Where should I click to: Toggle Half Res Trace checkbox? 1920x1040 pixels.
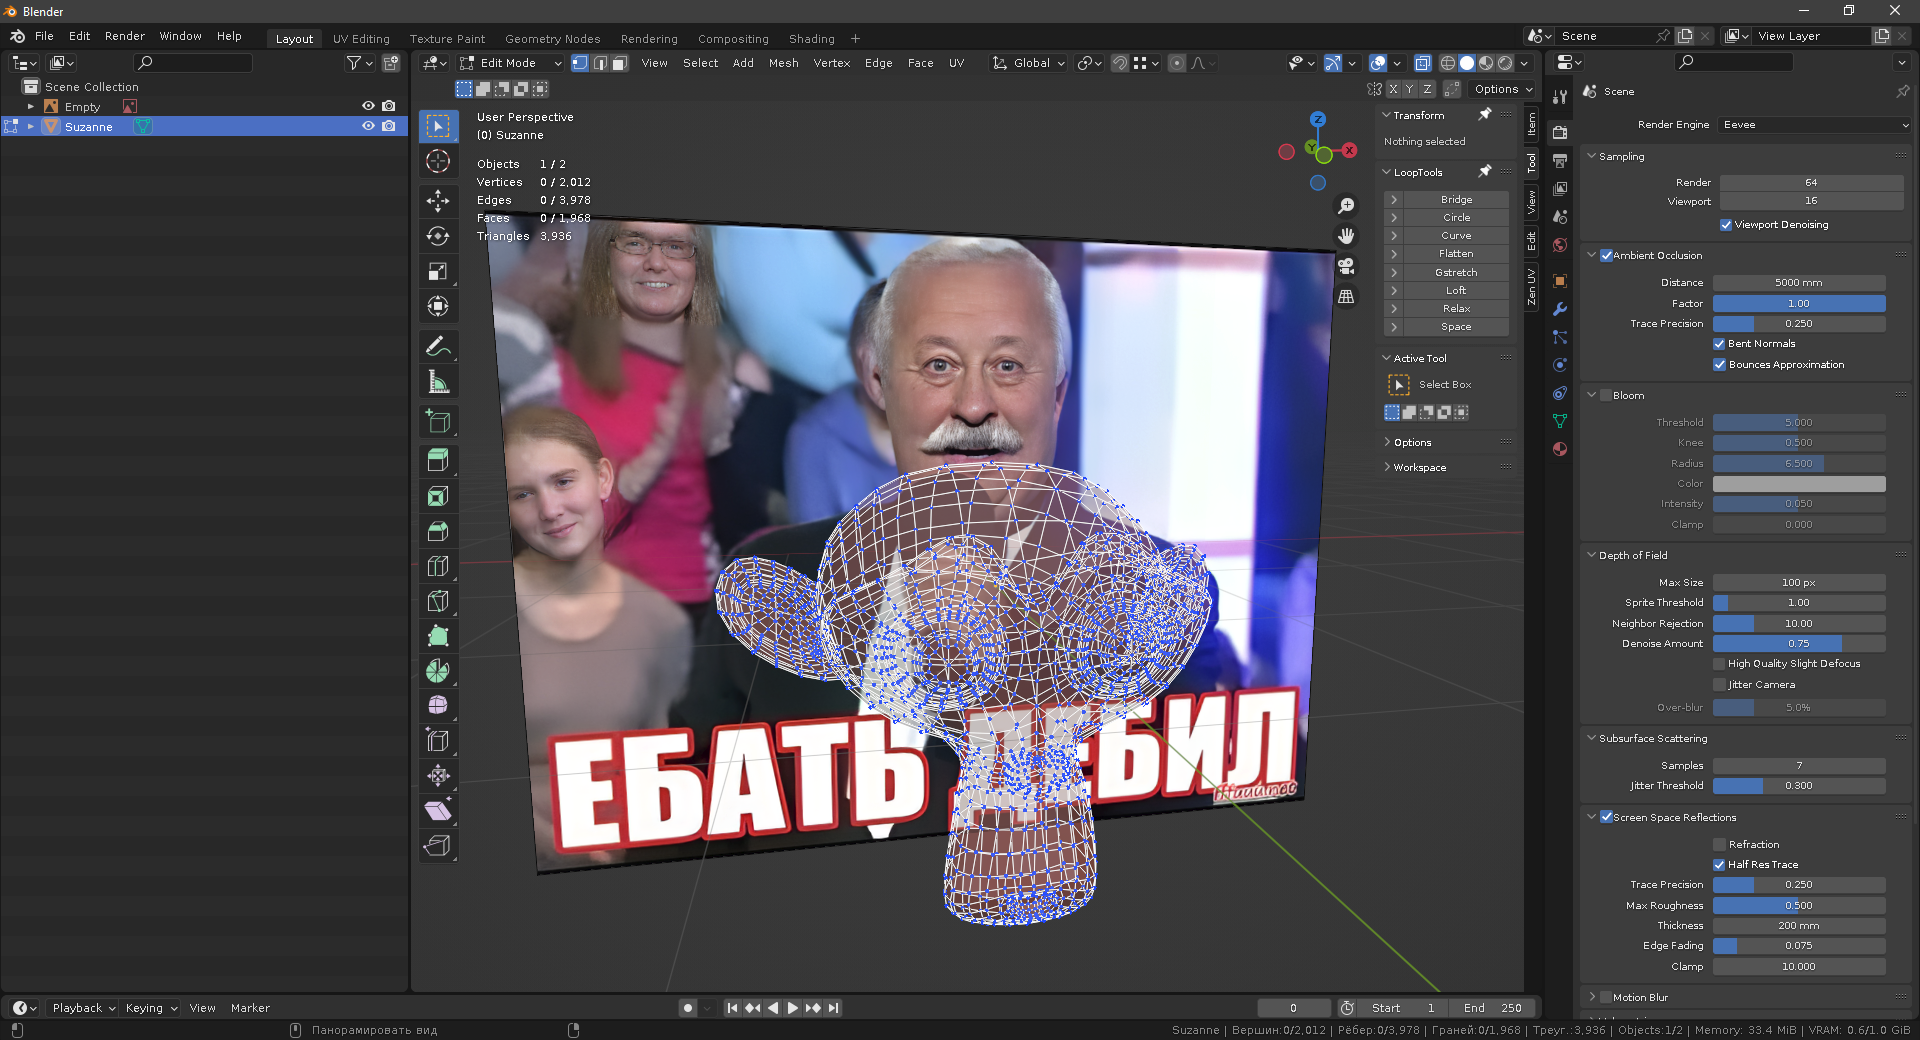1720,865
